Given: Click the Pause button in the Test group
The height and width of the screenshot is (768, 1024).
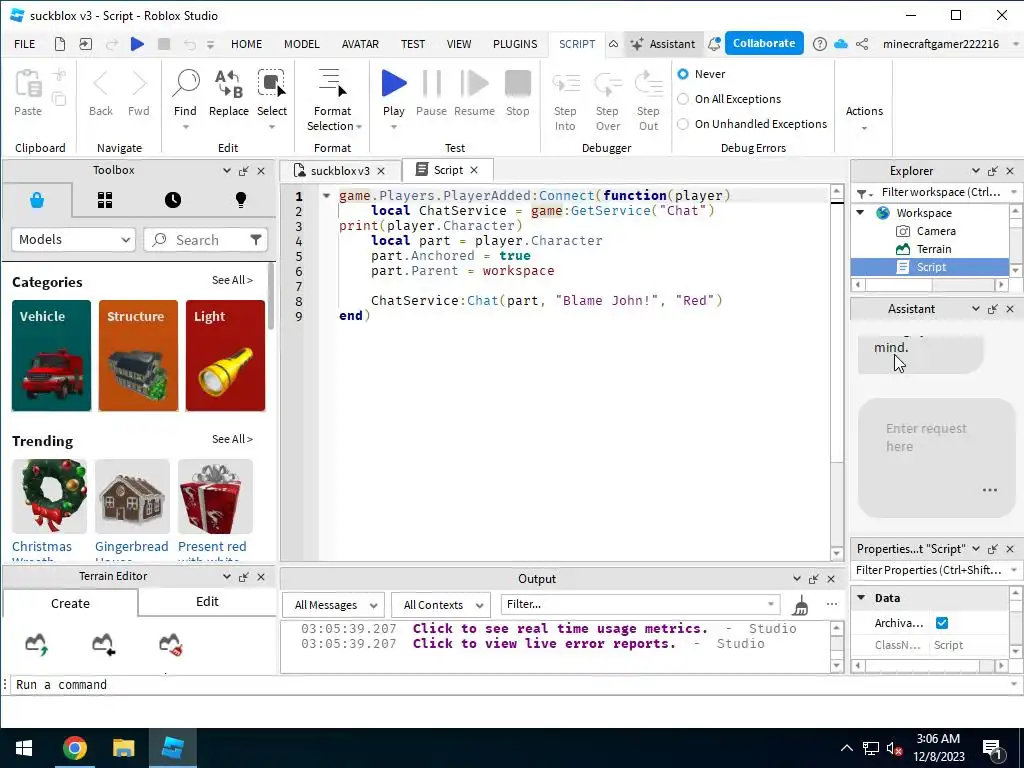Looking at the screenshot, I should [432, 95].
